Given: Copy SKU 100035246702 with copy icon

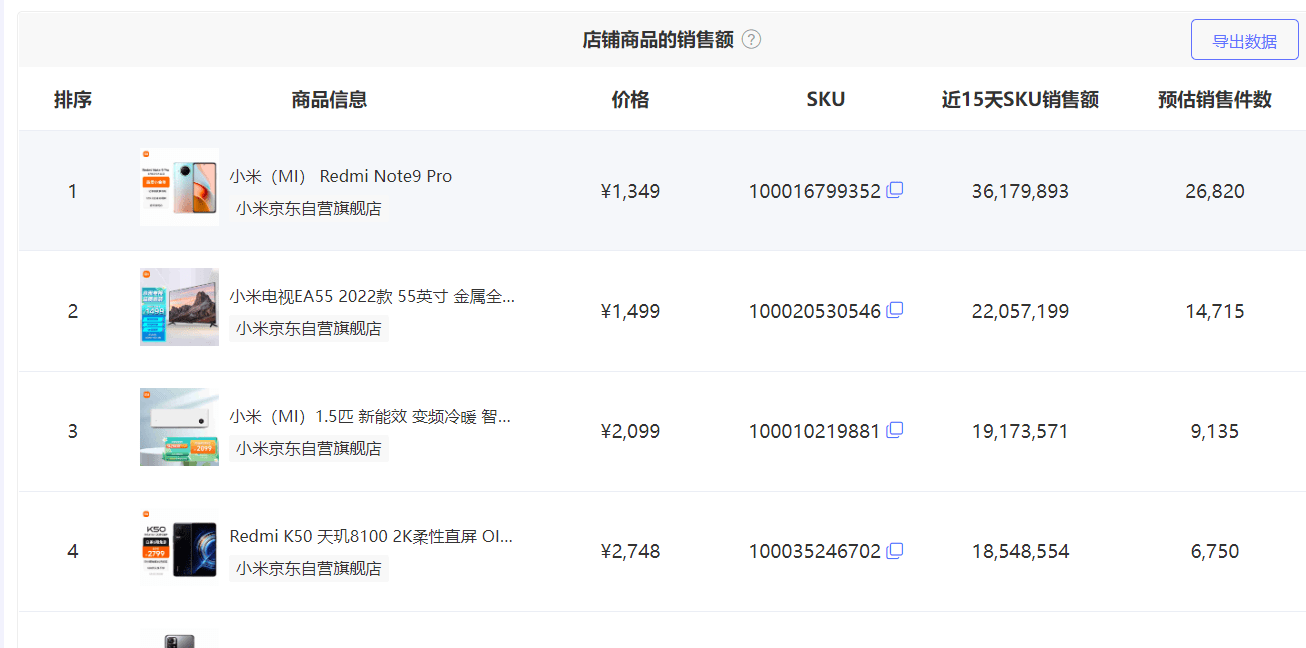Looking at the screenshot, I should [x=895, y=550].
